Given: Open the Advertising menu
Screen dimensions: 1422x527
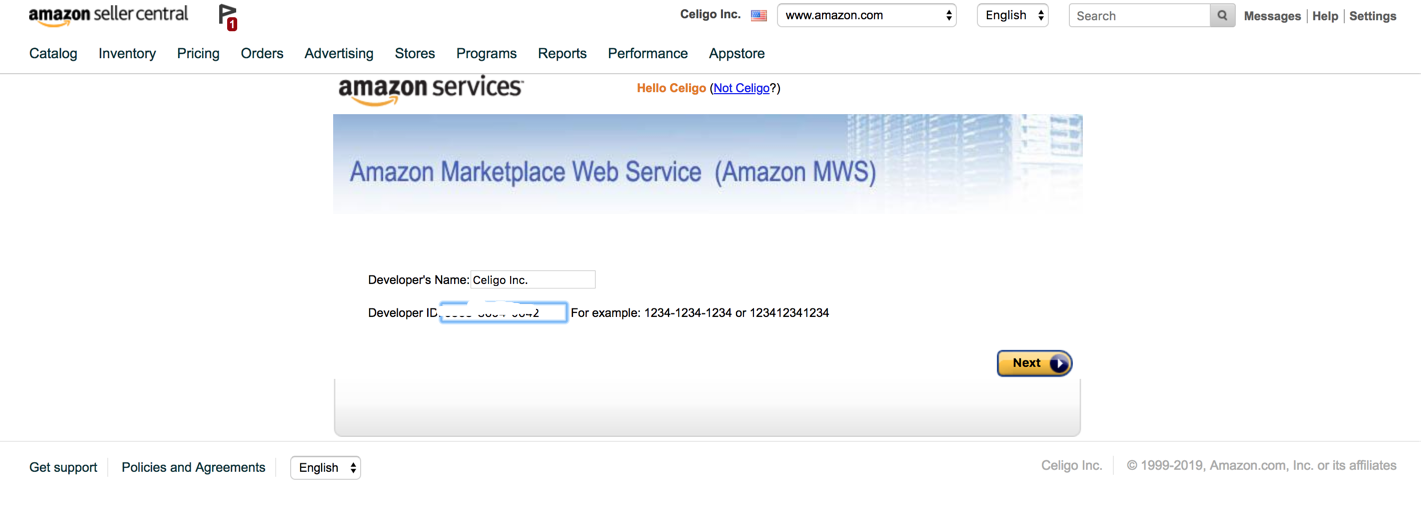Looking at the screenshot, I should (339, 54).
